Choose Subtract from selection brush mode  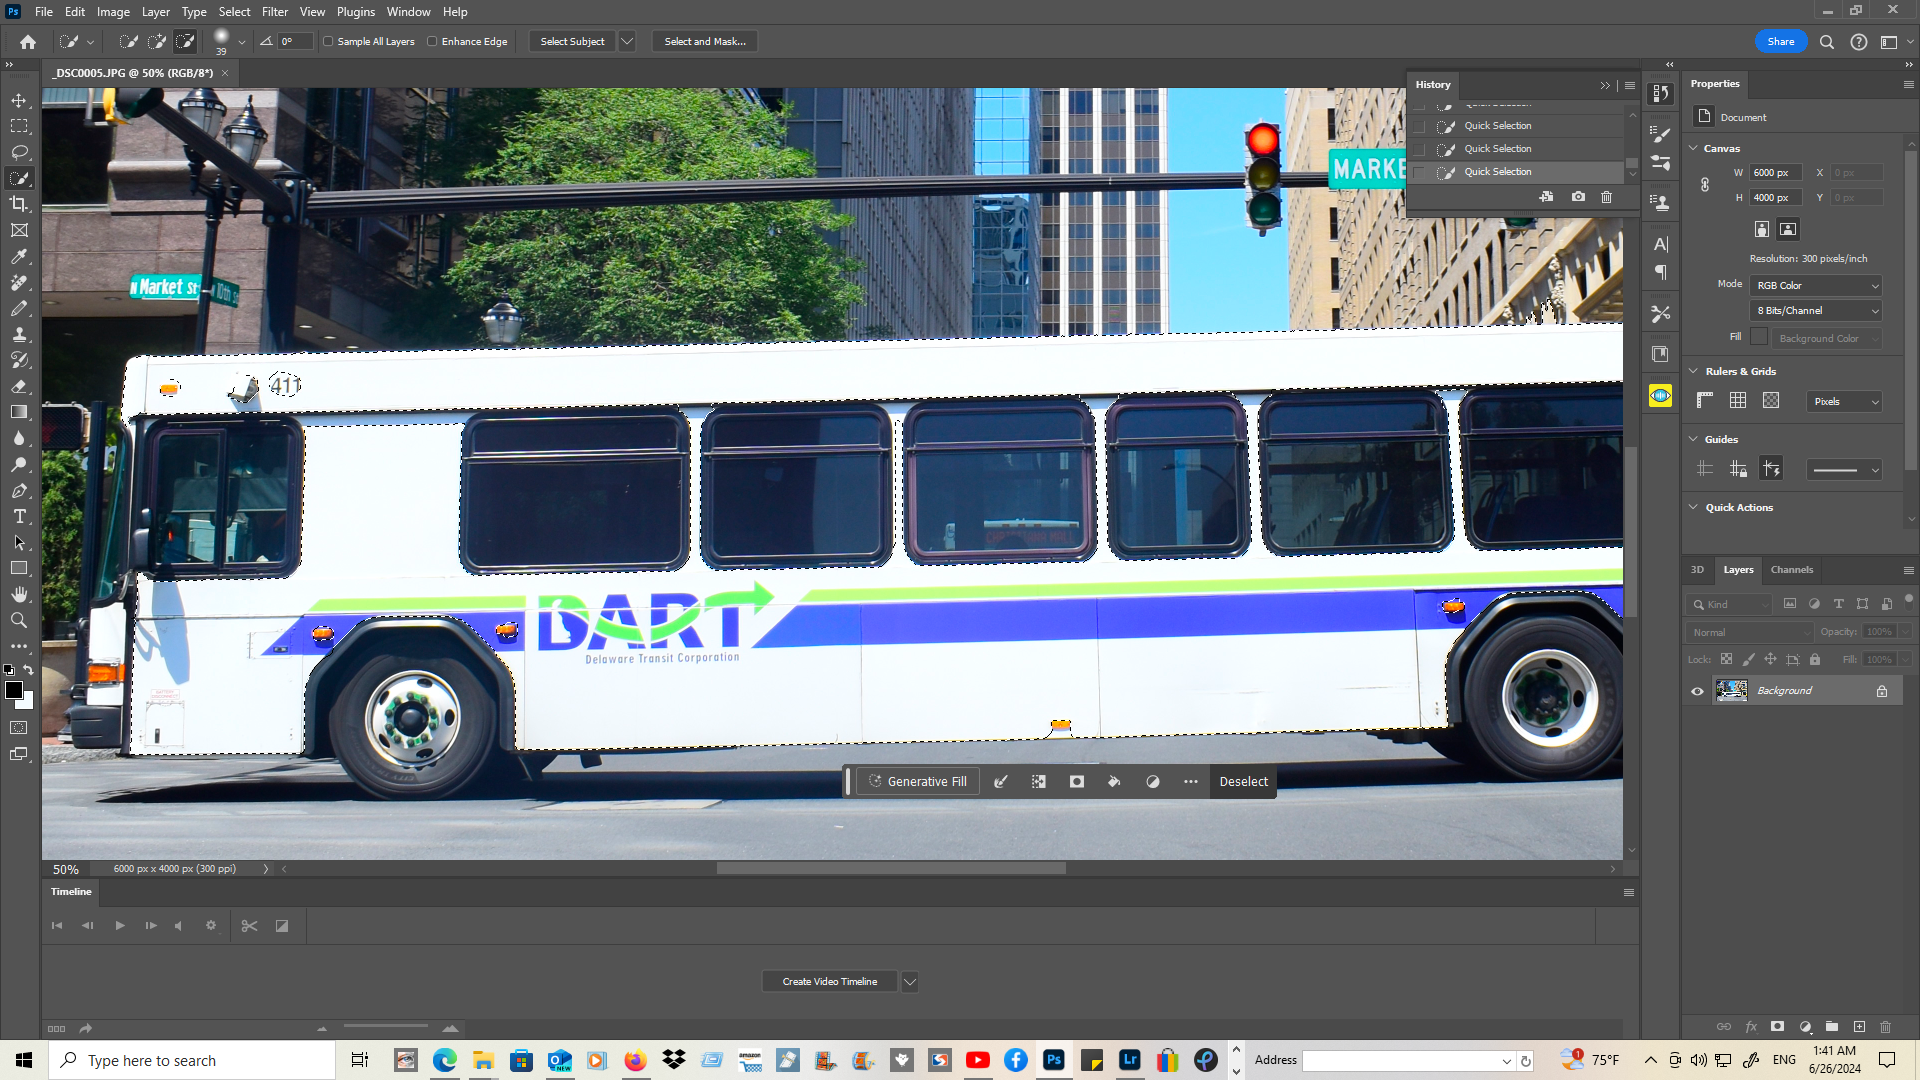186,42
